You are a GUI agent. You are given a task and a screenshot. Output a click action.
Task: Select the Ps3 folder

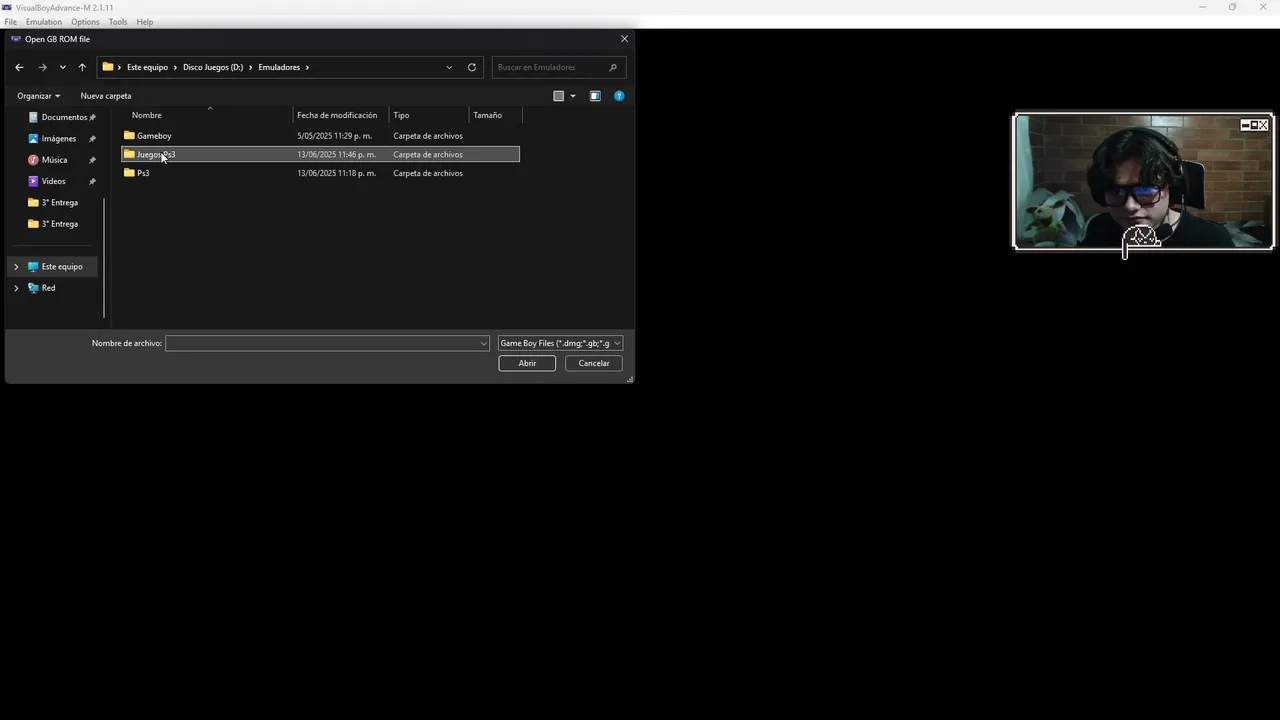click(143, 173)
